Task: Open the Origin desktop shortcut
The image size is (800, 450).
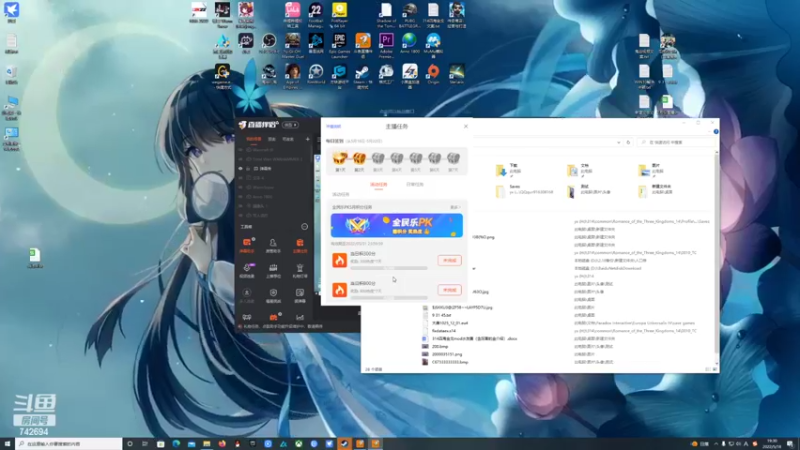Action: [x=433, y=74]
